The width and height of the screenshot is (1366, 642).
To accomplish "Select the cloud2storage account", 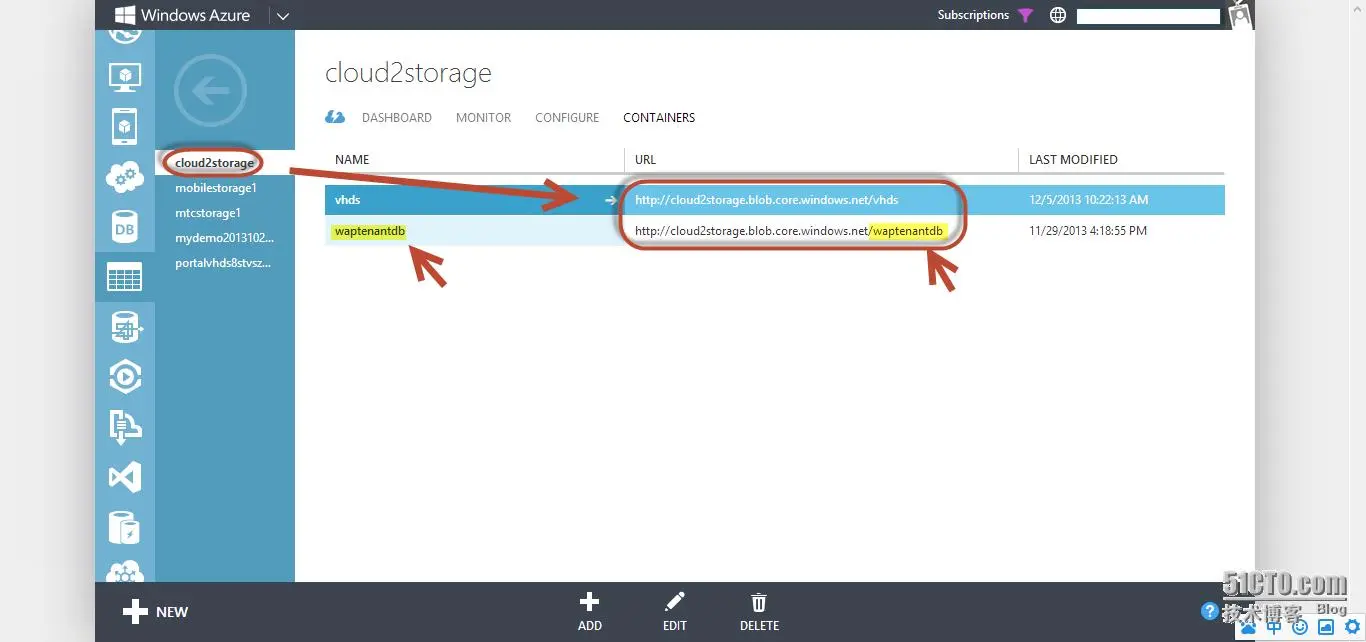I will [214, 162].
